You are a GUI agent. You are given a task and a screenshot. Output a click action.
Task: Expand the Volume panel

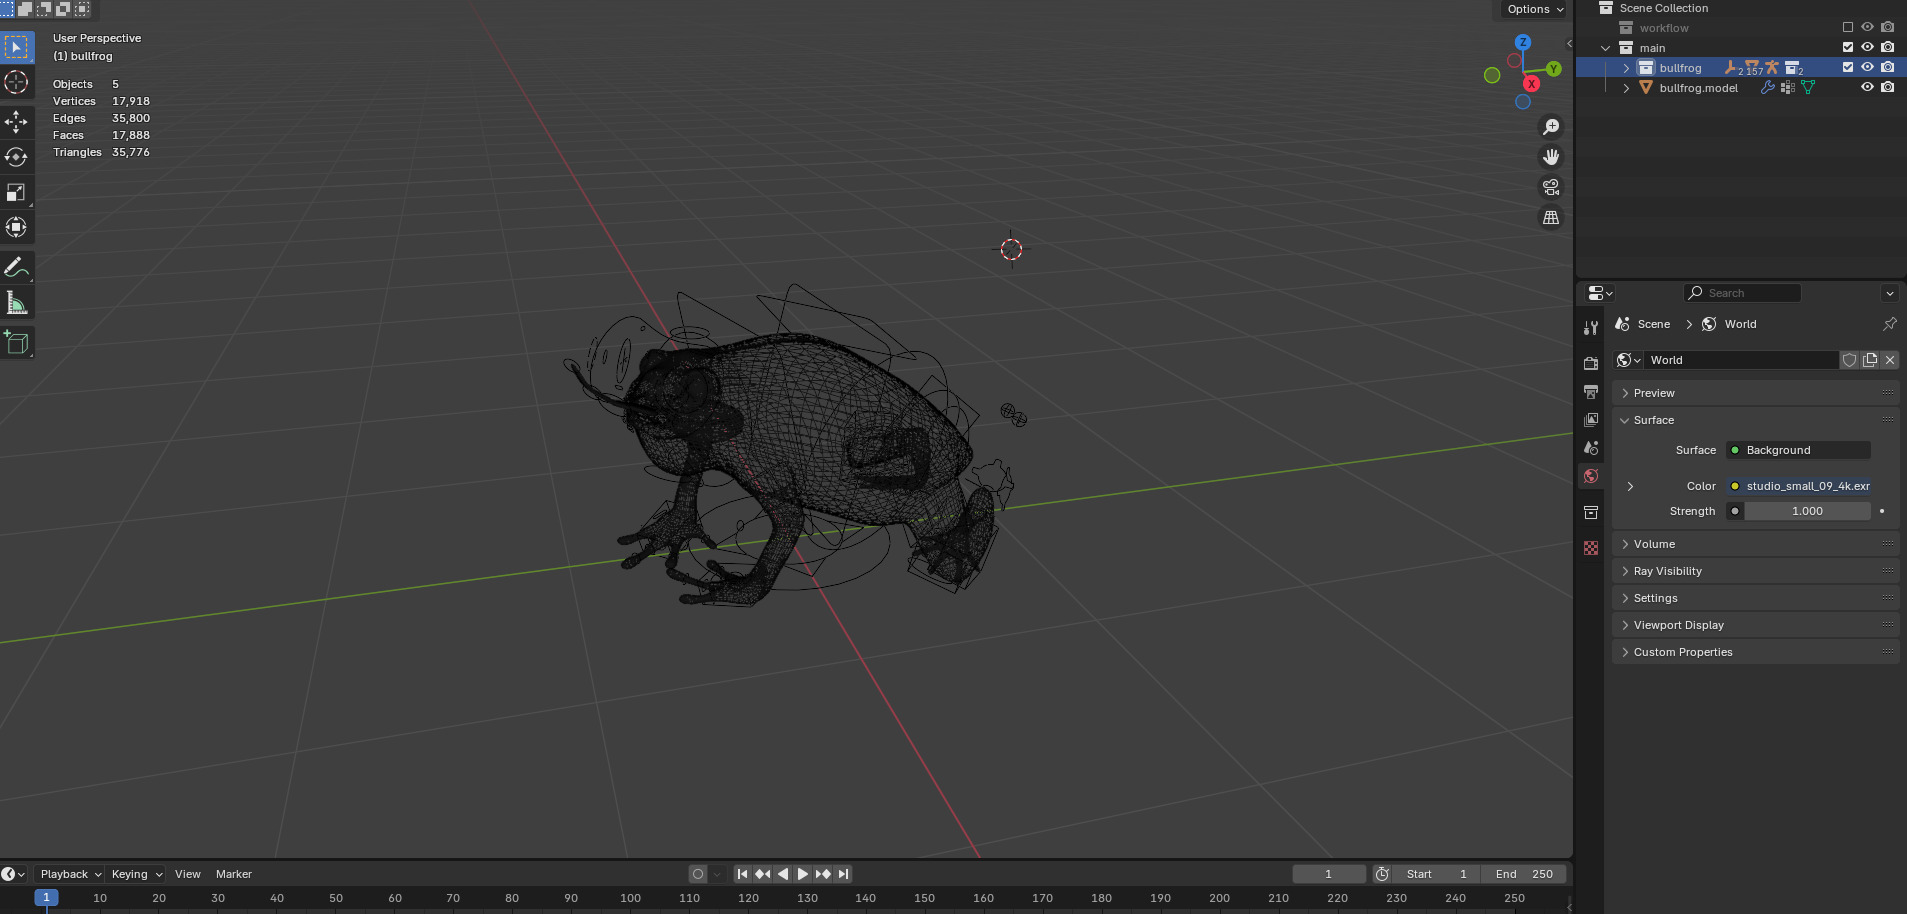pos(1755,544)
